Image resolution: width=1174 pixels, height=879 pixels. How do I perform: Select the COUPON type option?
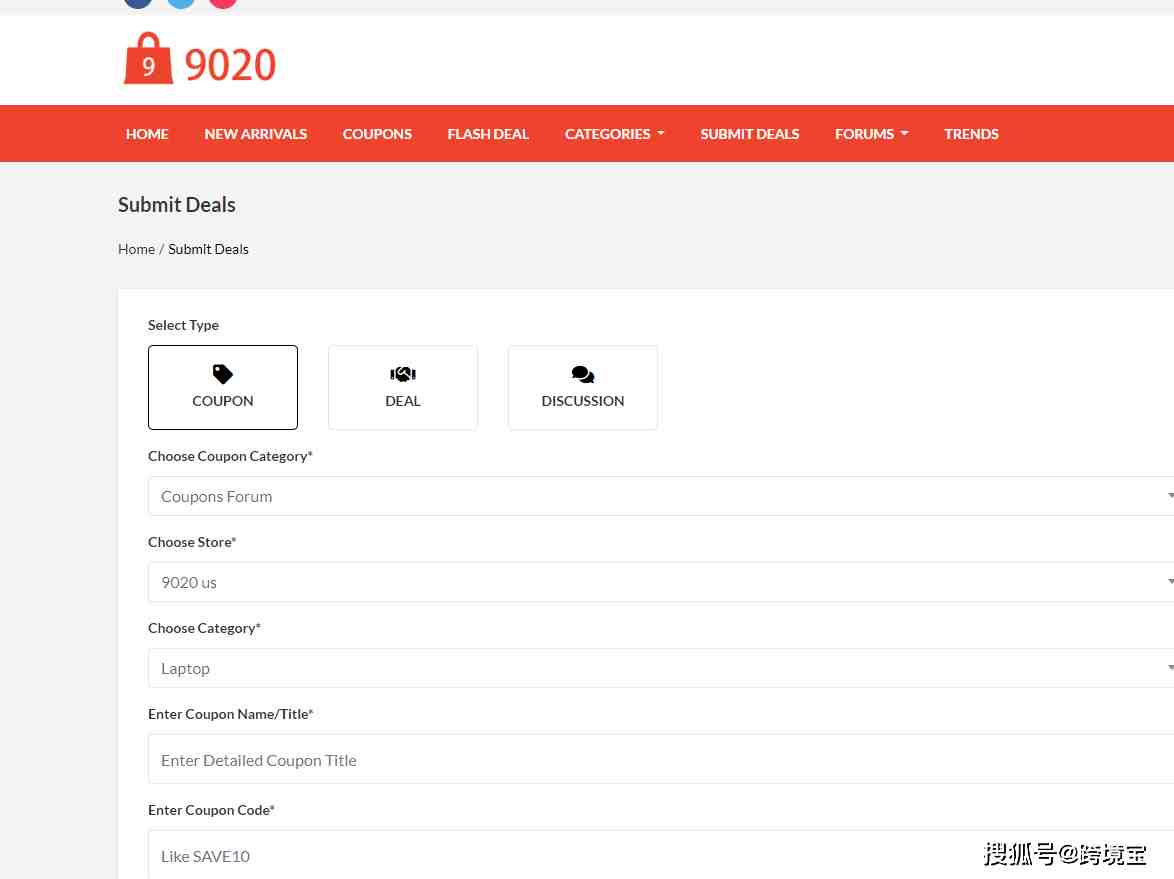pyautogui.click(x=223, y=387)
